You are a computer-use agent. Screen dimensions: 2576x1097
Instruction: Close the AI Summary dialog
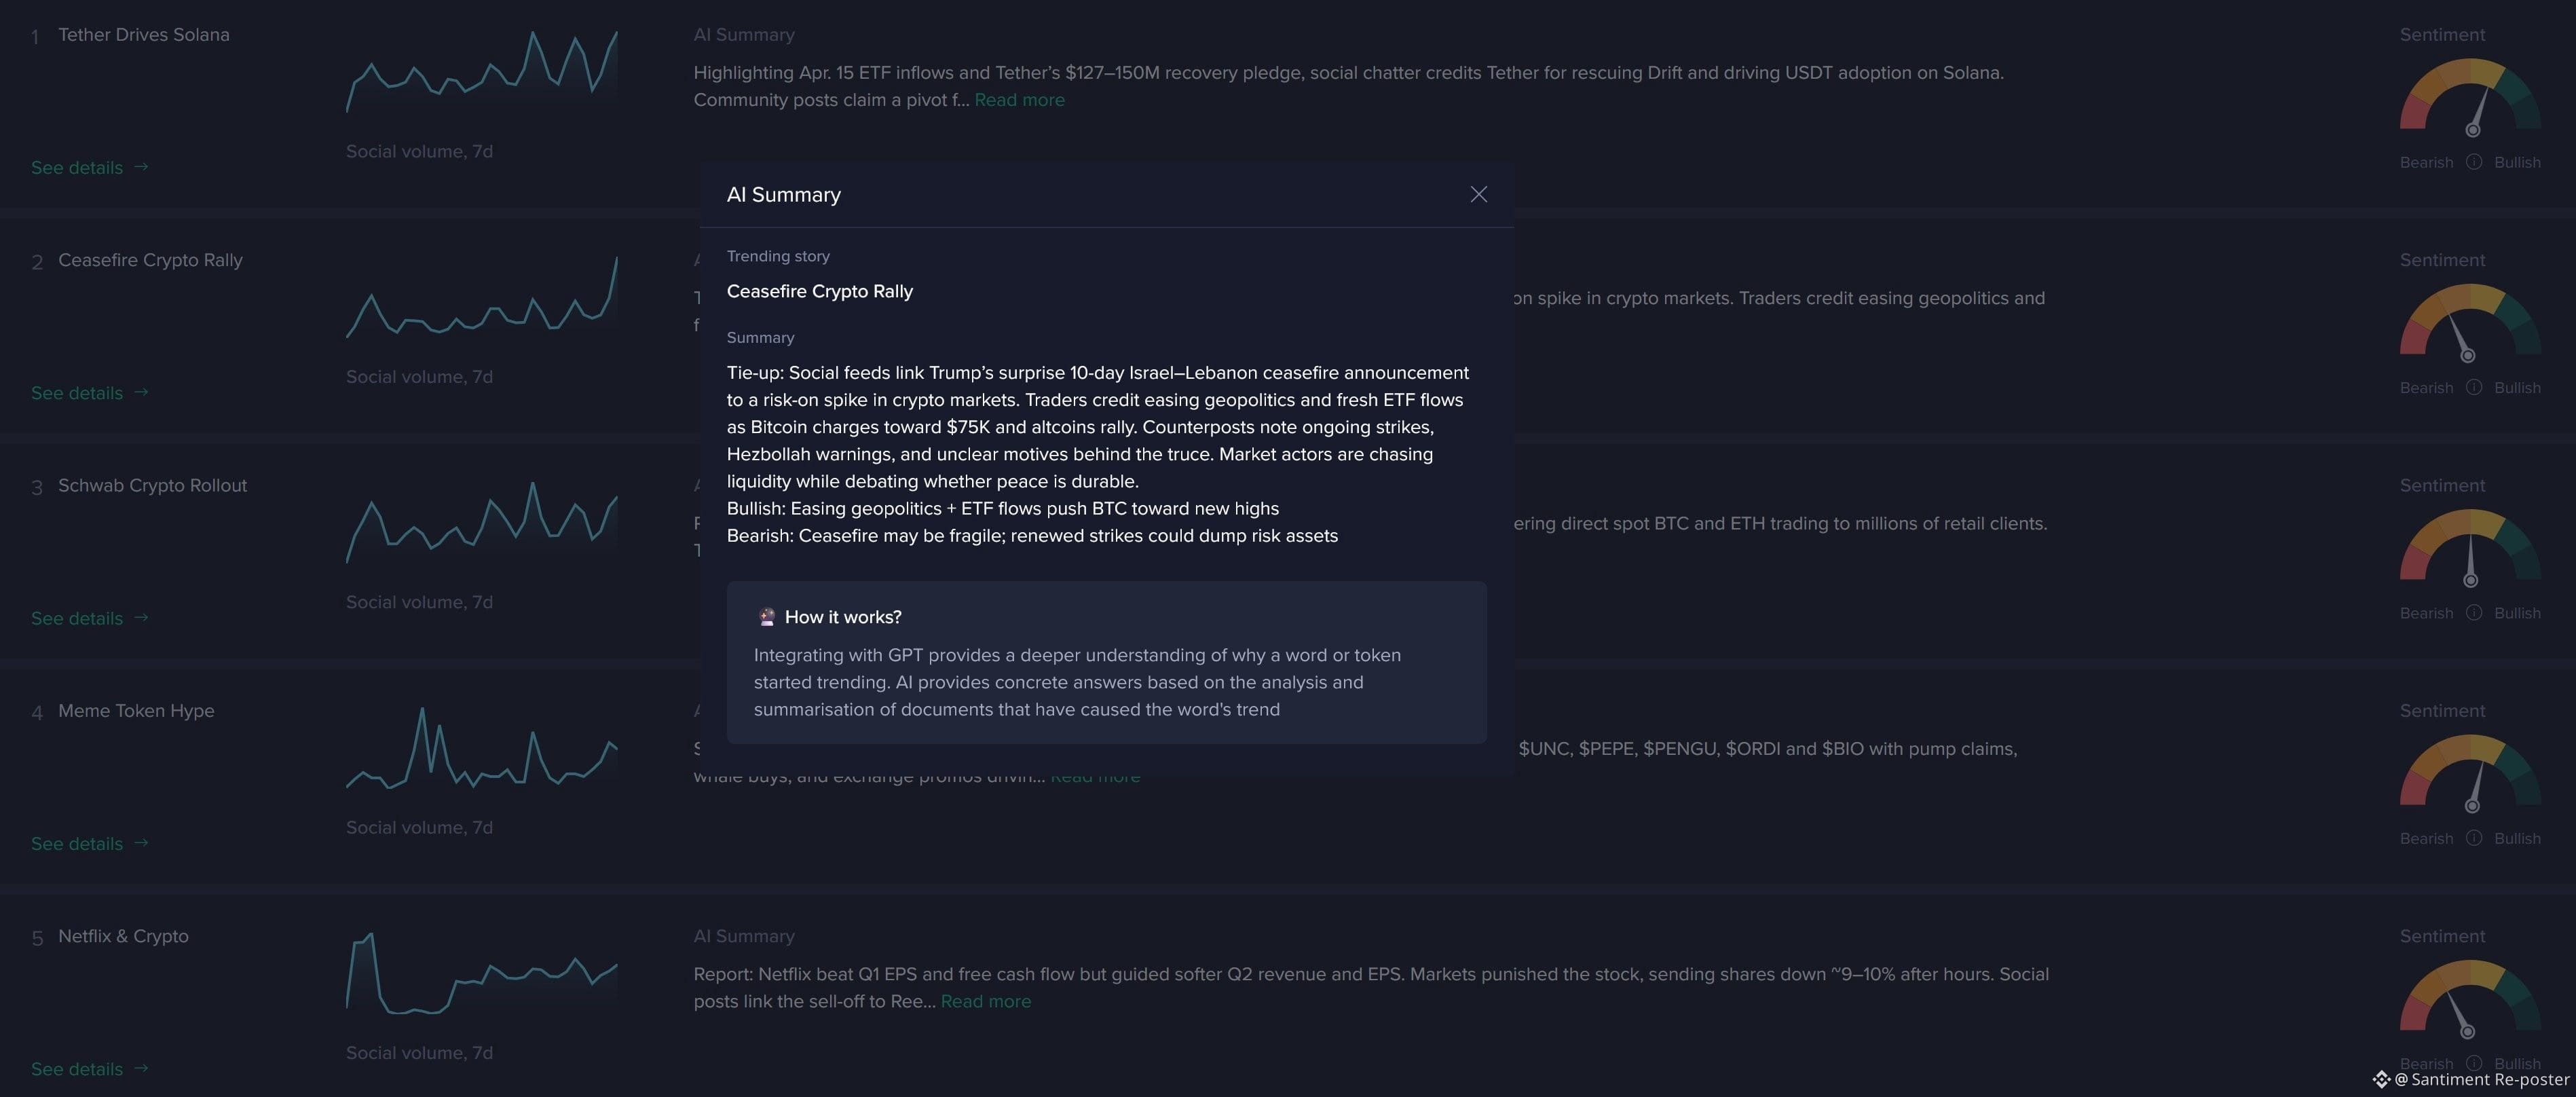tap(1478, 195)
